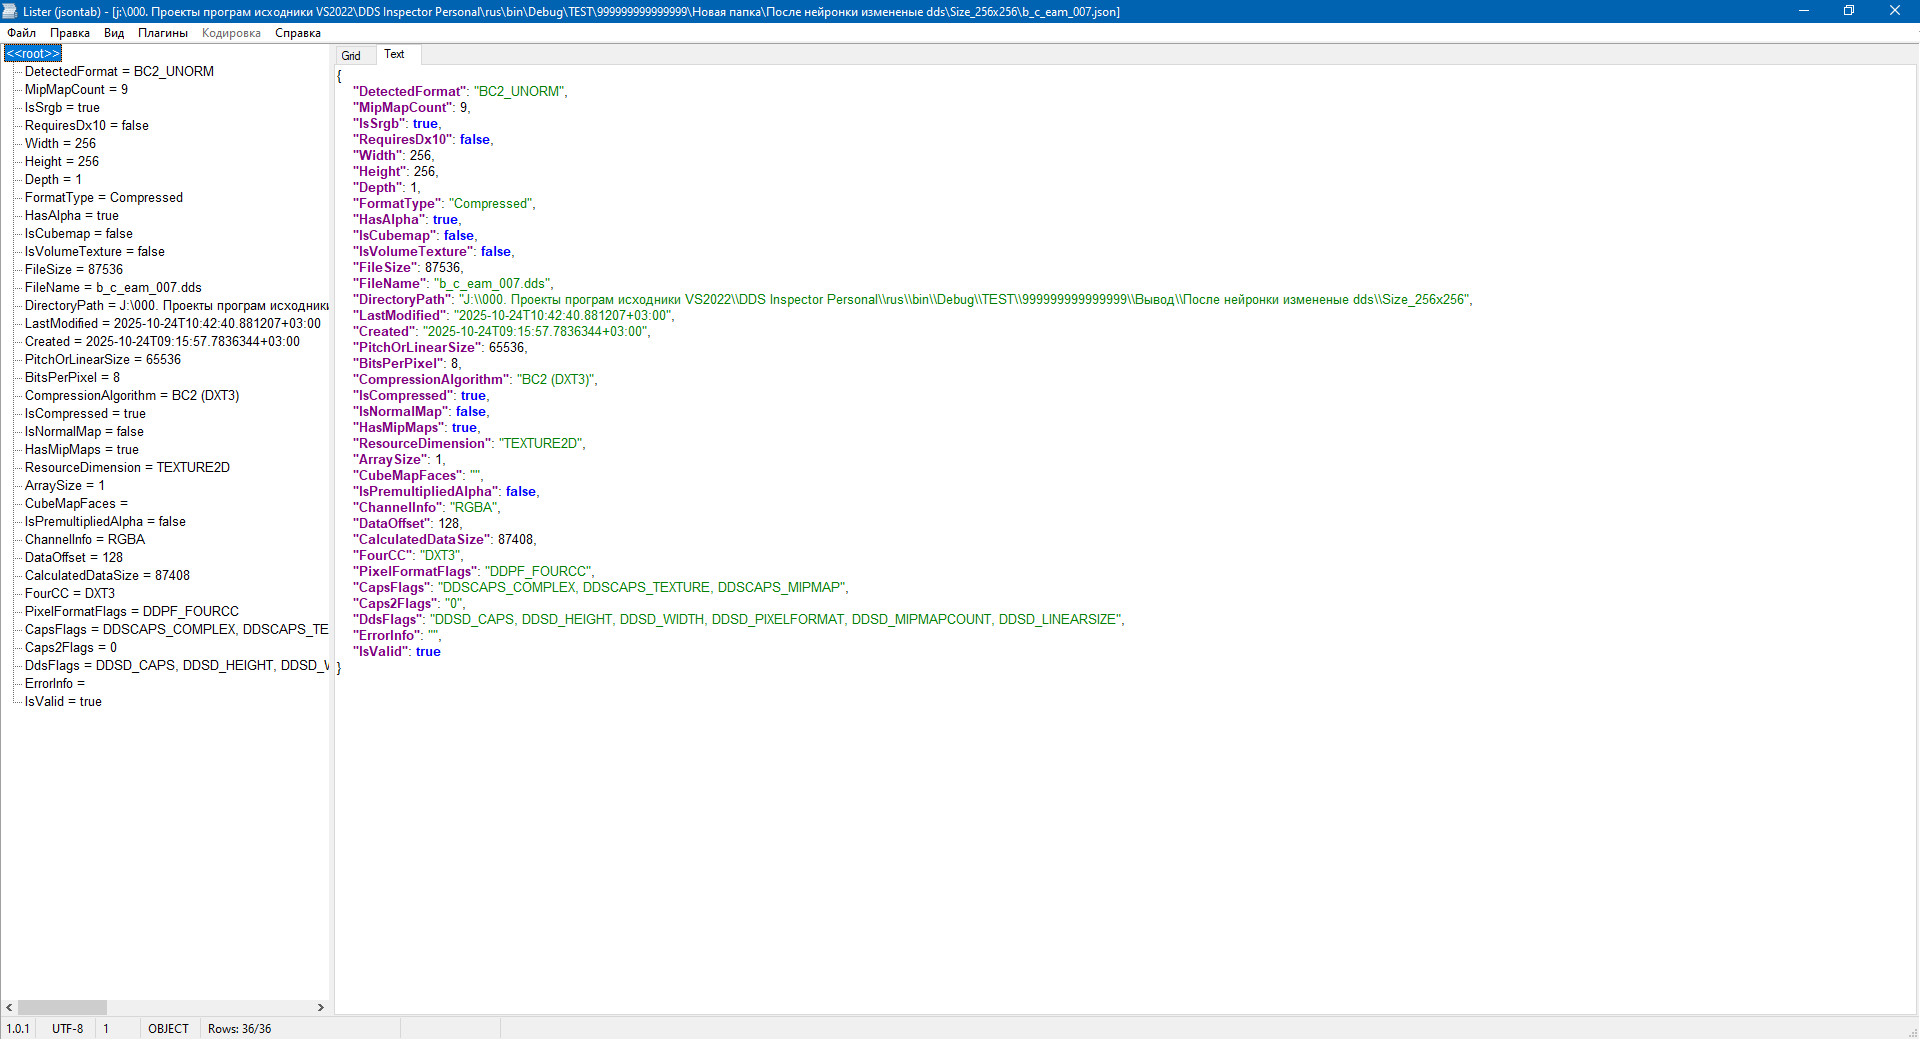Click the tree panel's scroll right arrow

point(321,1008)
